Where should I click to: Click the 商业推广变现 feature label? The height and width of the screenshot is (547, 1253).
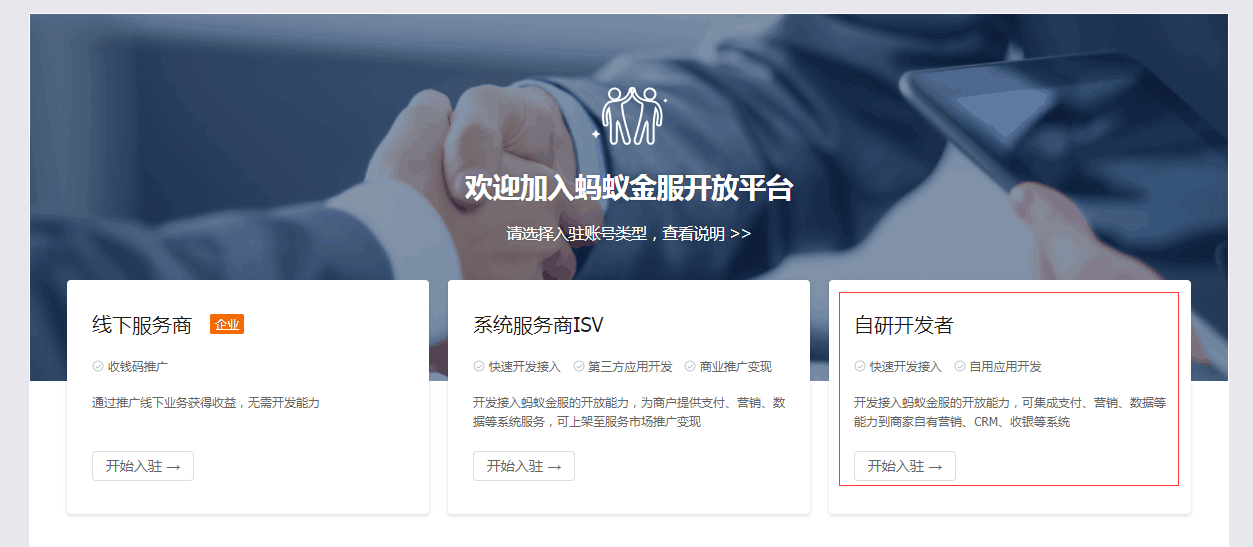pos(736,366)
